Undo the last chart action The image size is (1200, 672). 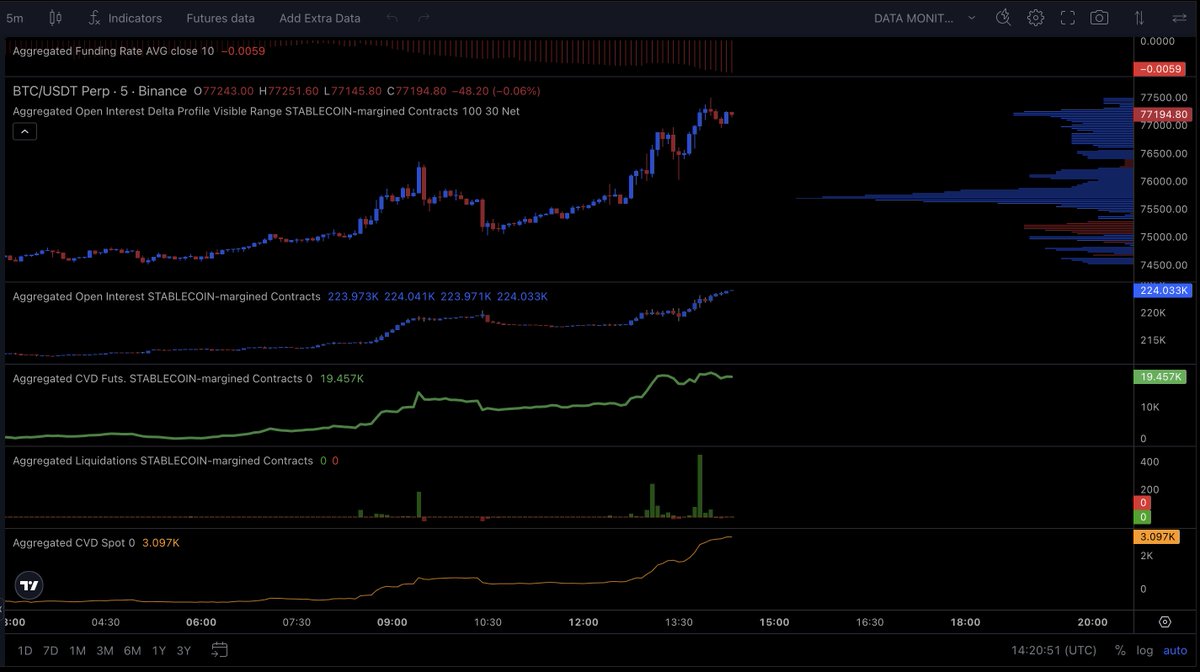[392, 18]
